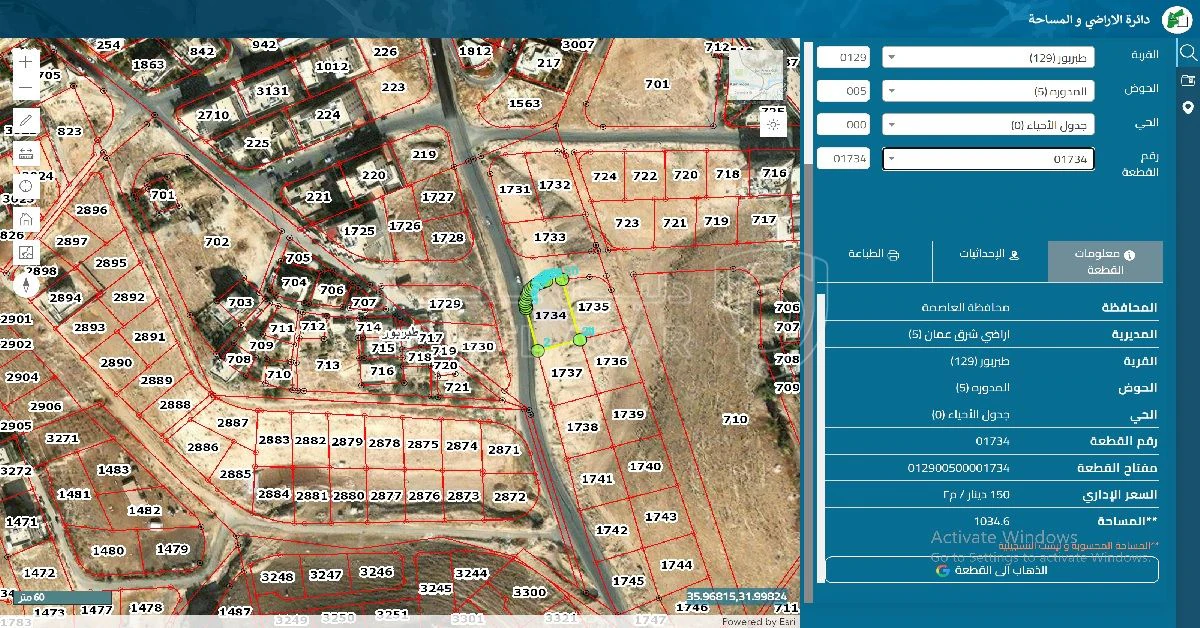The height and width of the screenshot is (628, 1200).
Task: Select parcel 702 on the map
Action: (217, 241)
